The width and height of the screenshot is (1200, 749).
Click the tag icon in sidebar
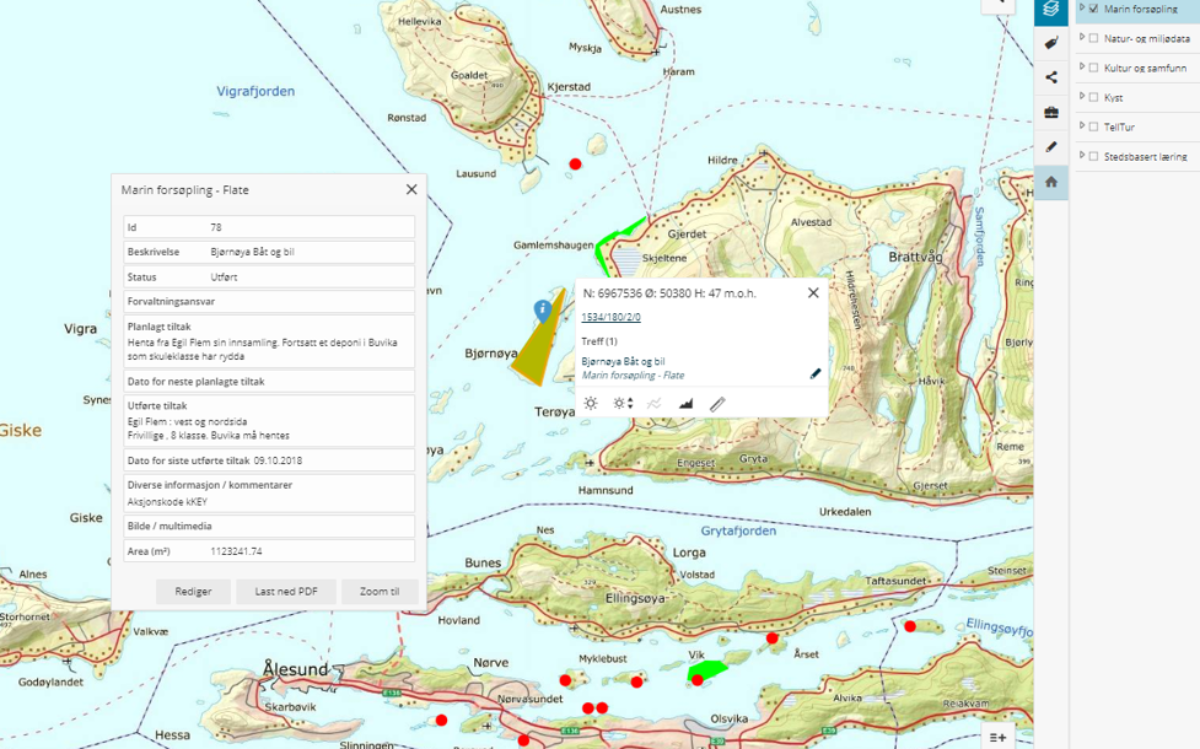(1050, 43)
